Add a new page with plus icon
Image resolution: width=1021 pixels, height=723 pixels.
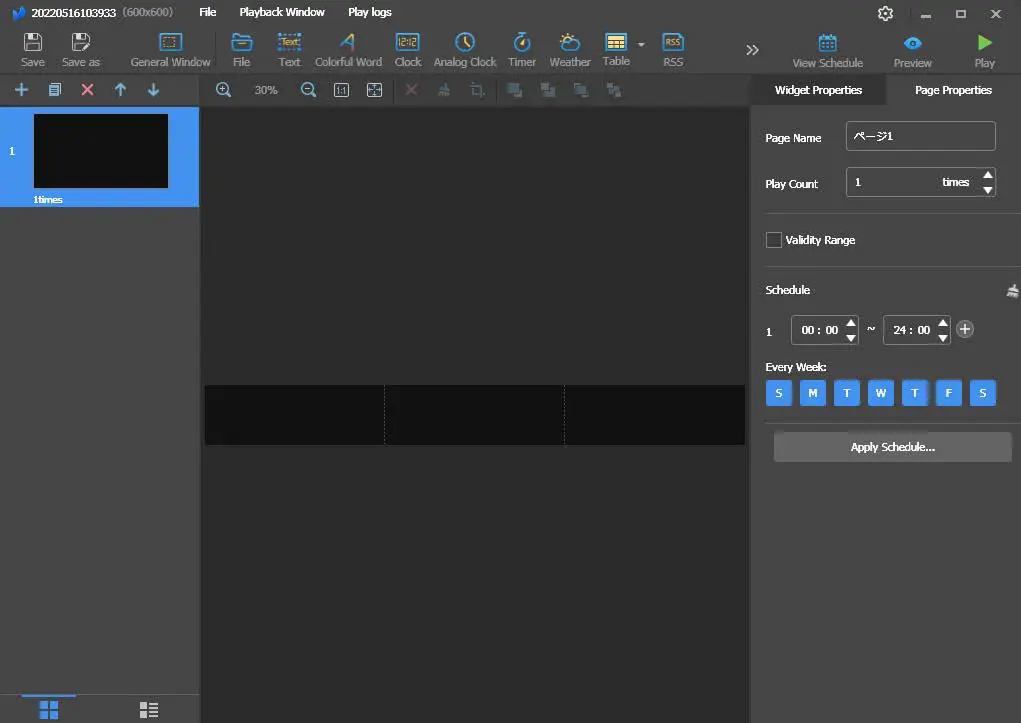pos(21,89)
